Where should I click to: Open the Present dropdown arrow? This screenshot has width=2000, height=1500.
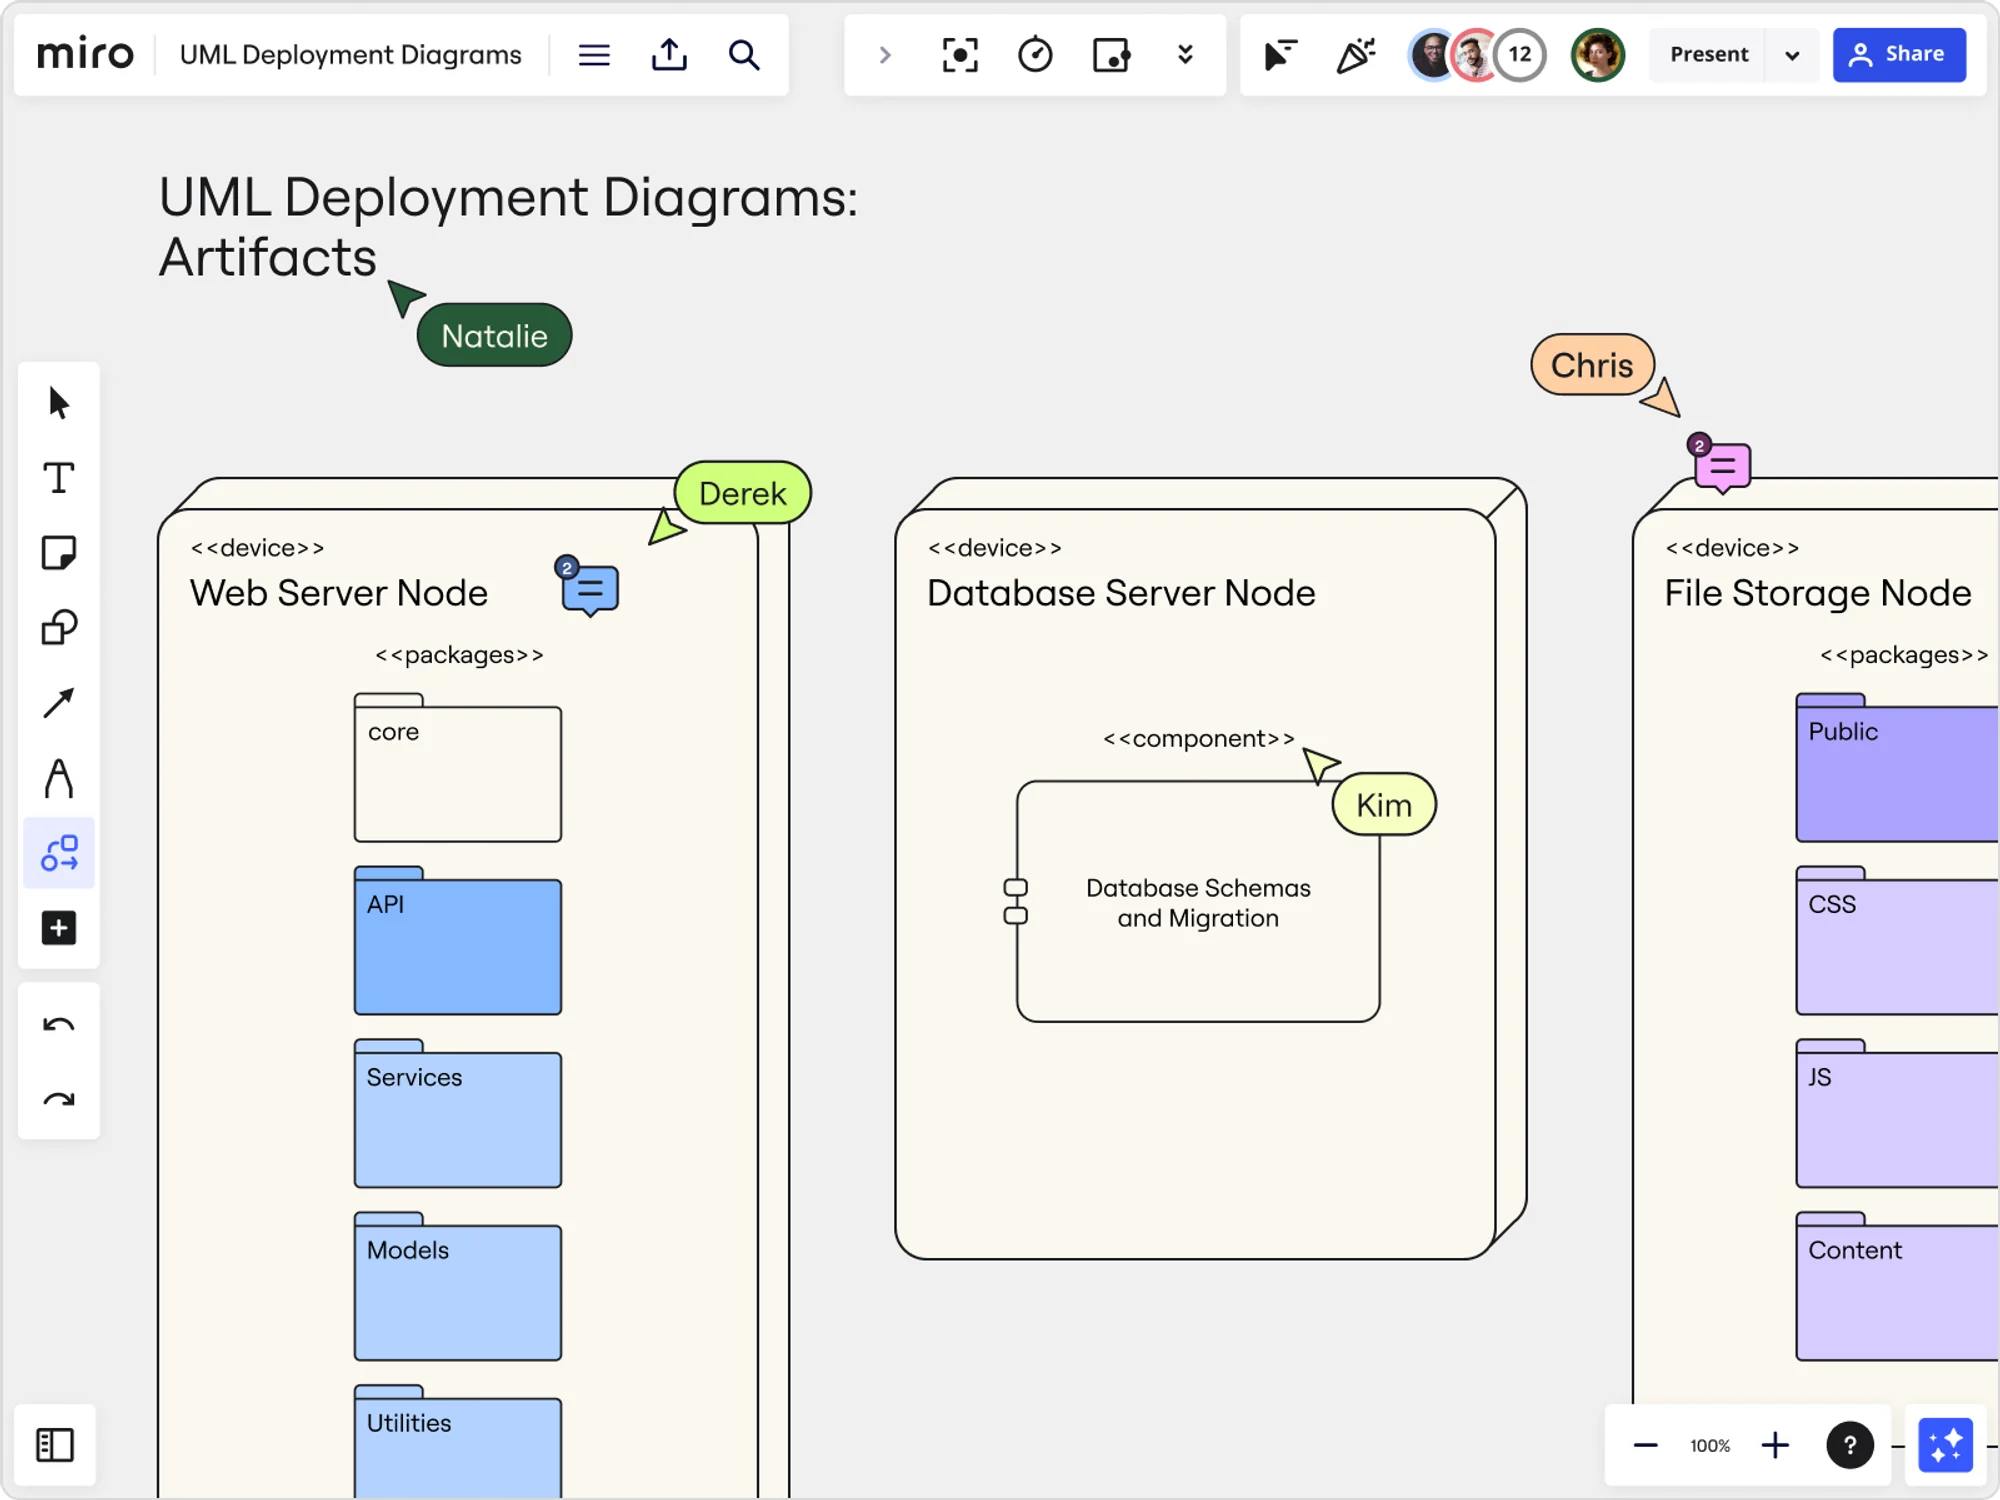(1792, 55)
